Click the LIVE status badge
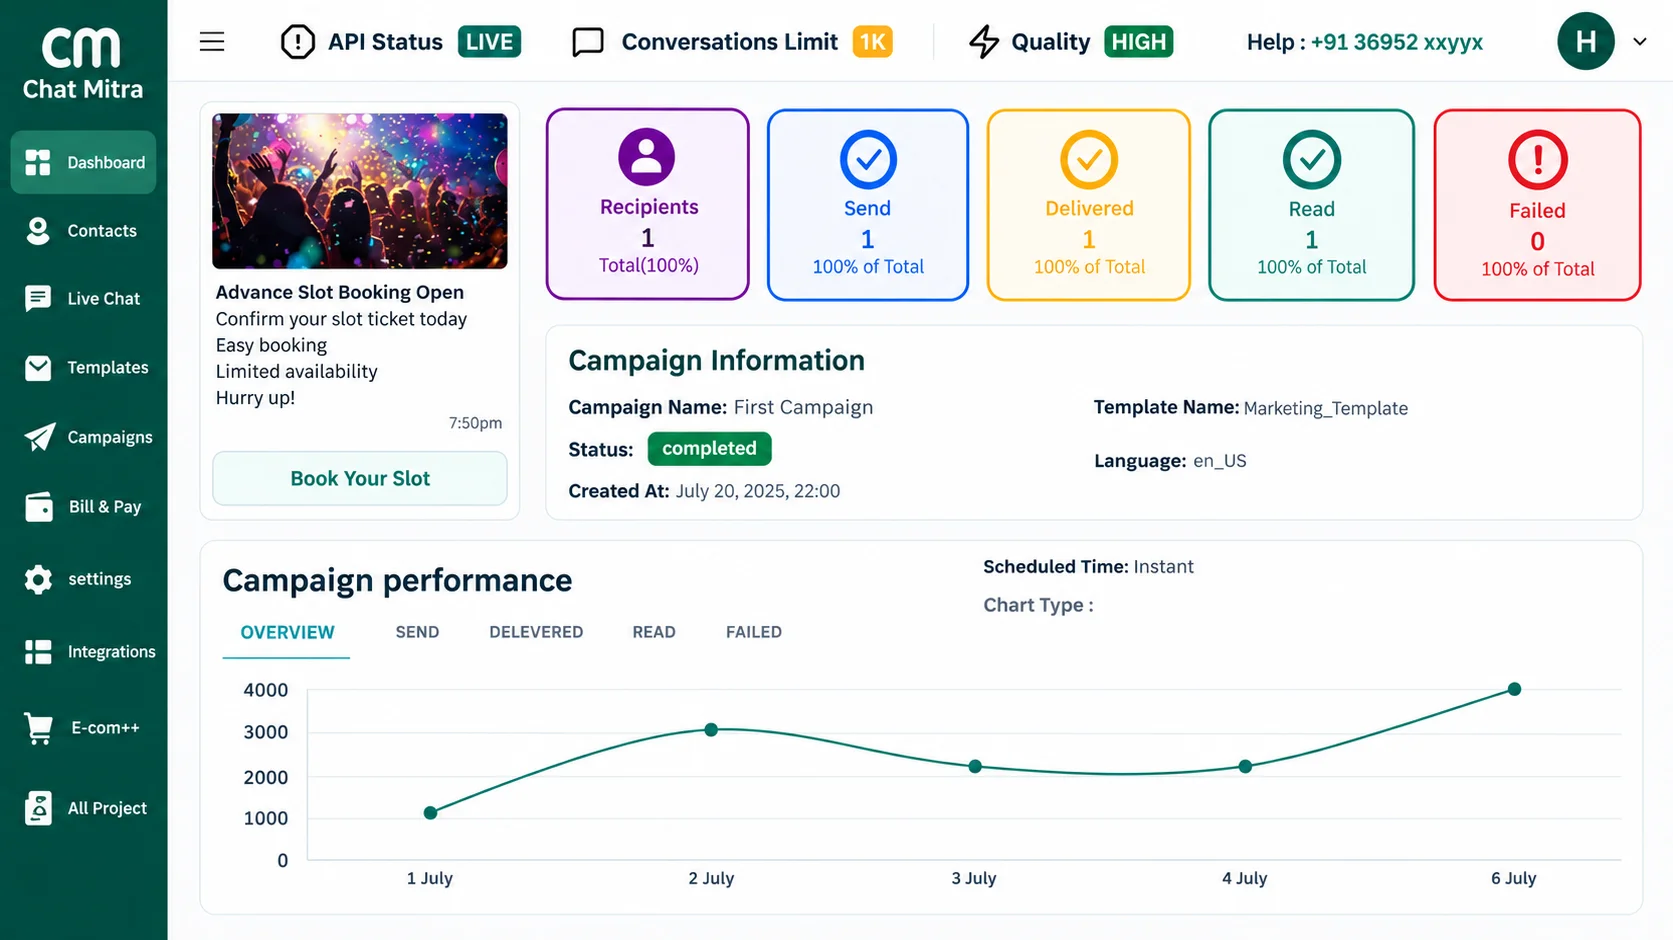The height and width of the screenshot is (940, 1673). click(x=489, y=42)
